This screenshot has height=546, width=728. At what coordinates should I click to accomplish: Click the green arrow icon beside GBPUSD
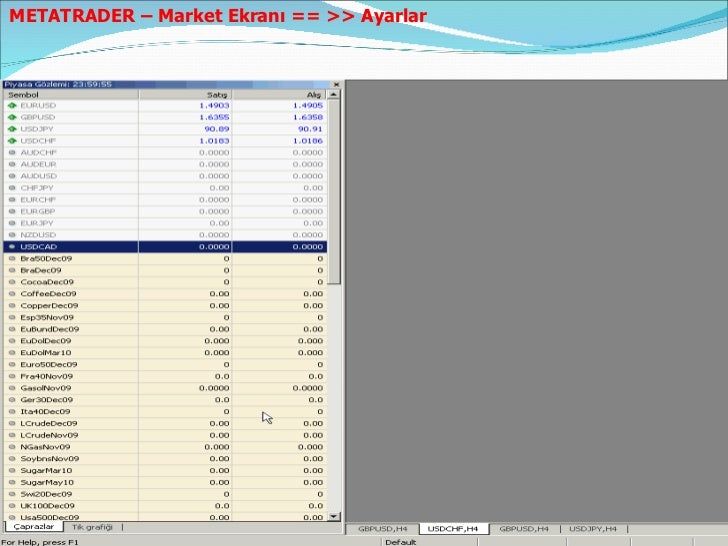point(12,117)
